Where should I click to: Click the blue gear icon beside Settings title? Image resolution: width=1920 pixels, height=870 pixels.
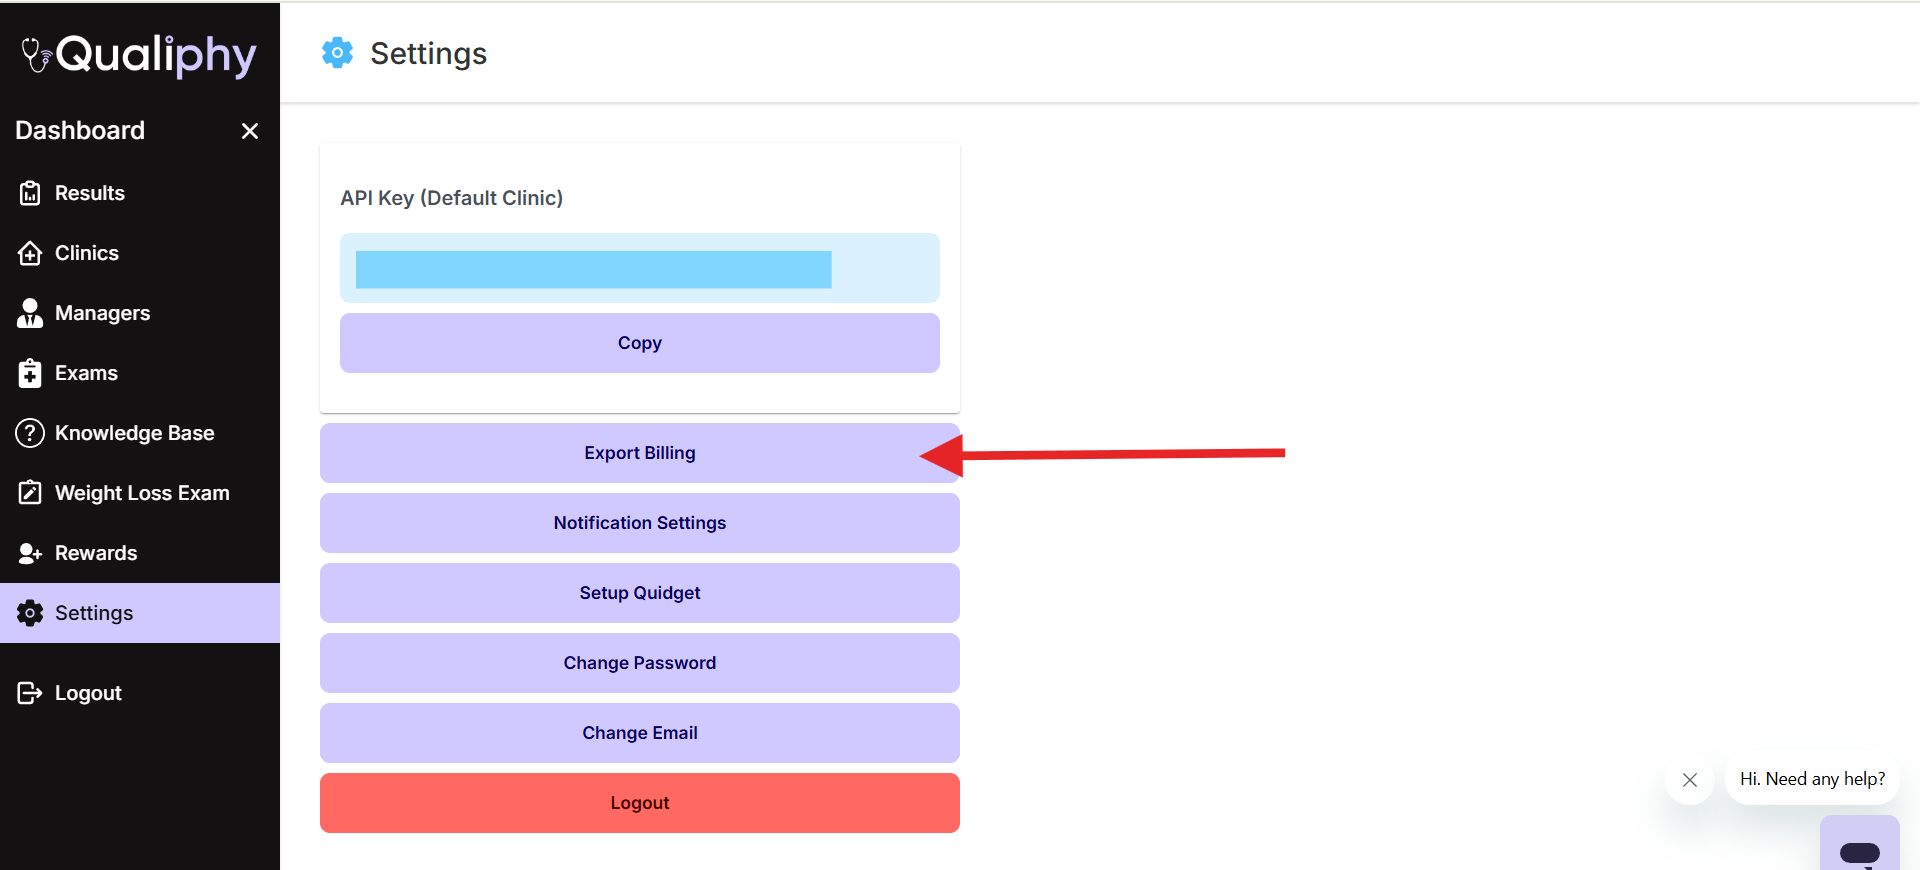pos(337,53)
